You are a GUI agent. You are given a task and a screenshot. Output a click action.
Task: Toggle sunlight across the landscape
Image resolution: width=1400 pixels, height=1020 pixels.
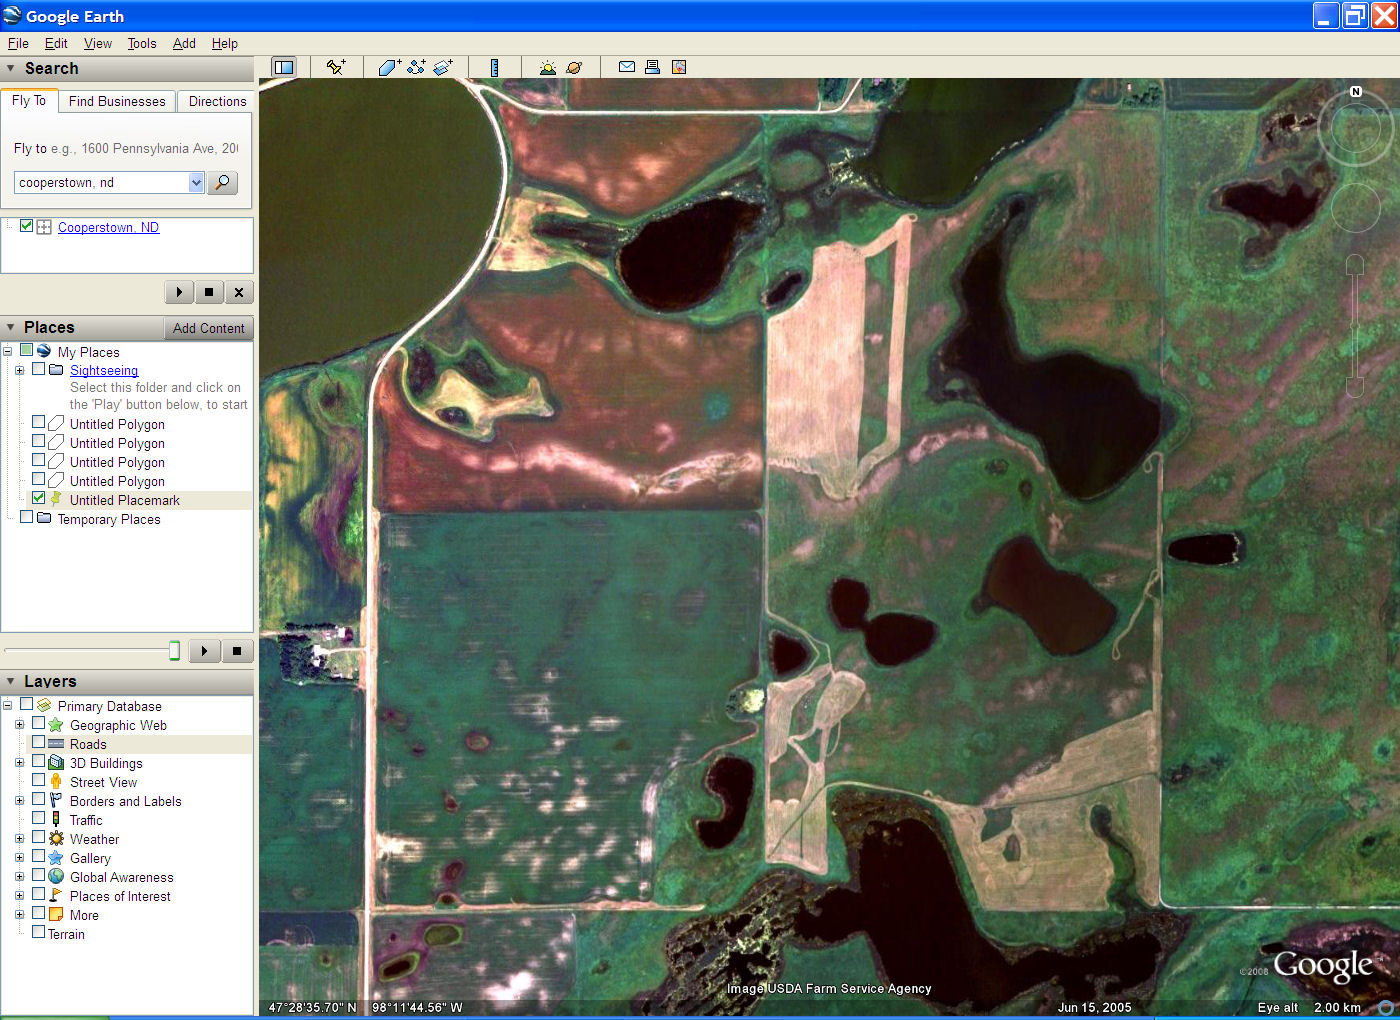[547, 67]
